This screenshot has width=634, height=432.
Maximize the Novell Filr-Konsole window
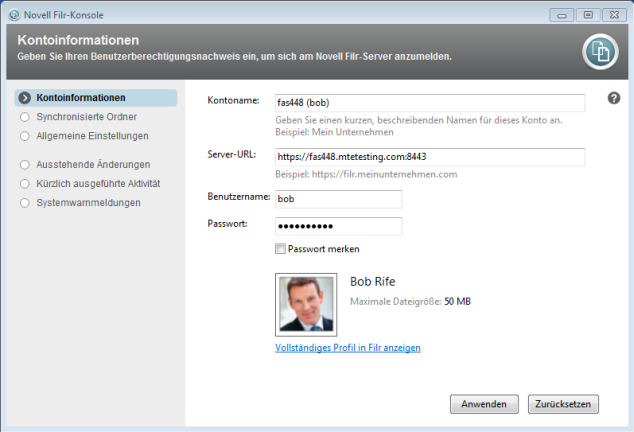point(588,15)
